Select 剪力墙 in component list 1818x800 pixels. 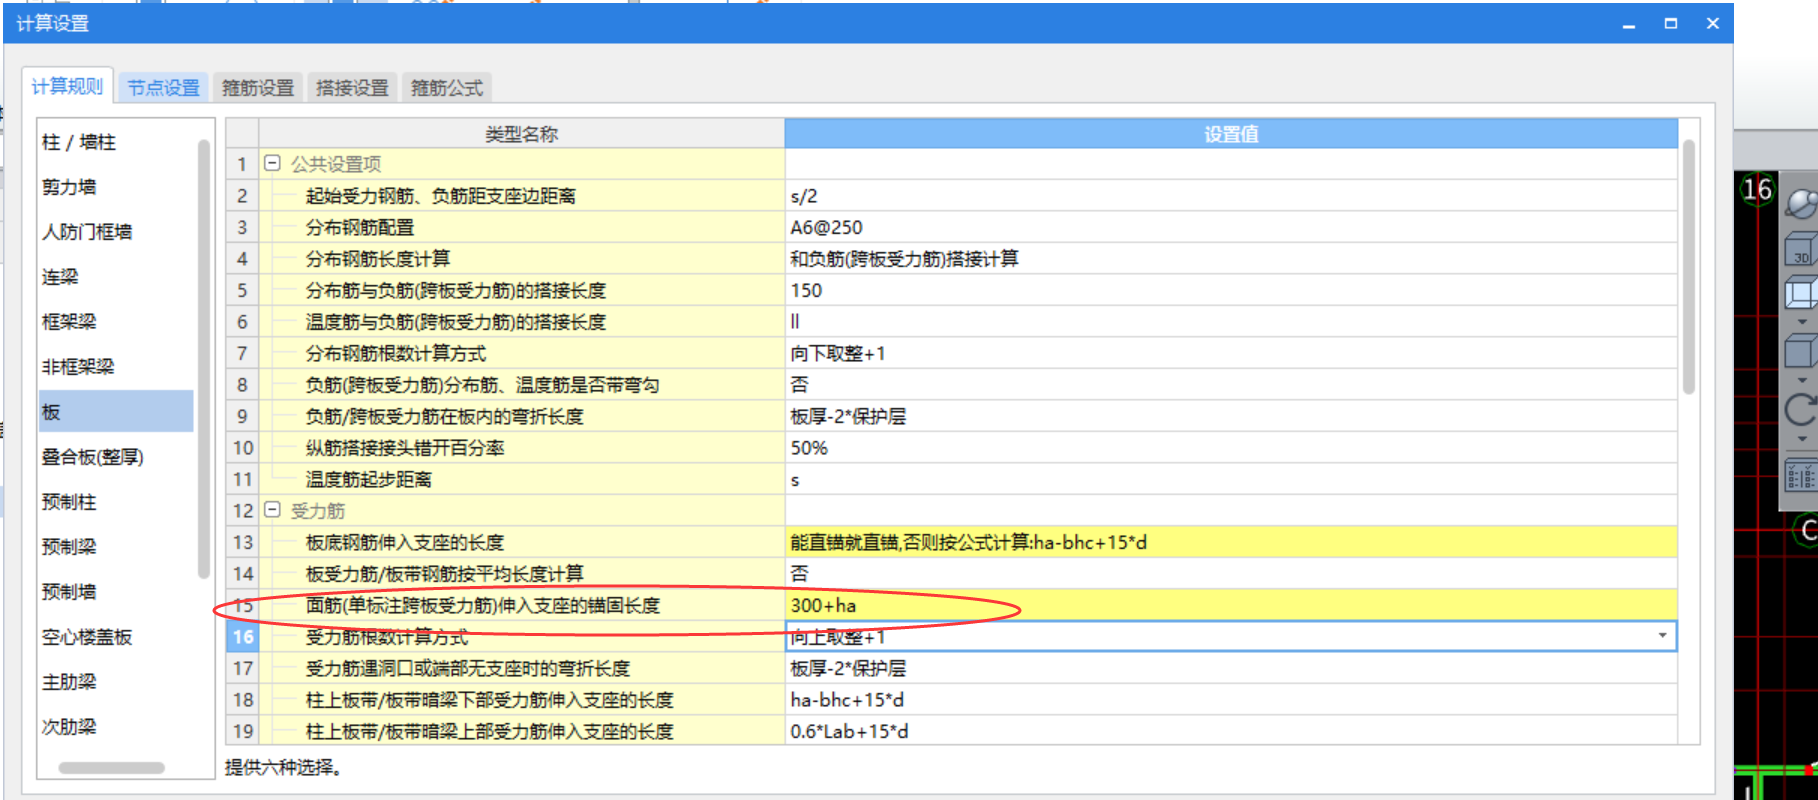(116, 187)
